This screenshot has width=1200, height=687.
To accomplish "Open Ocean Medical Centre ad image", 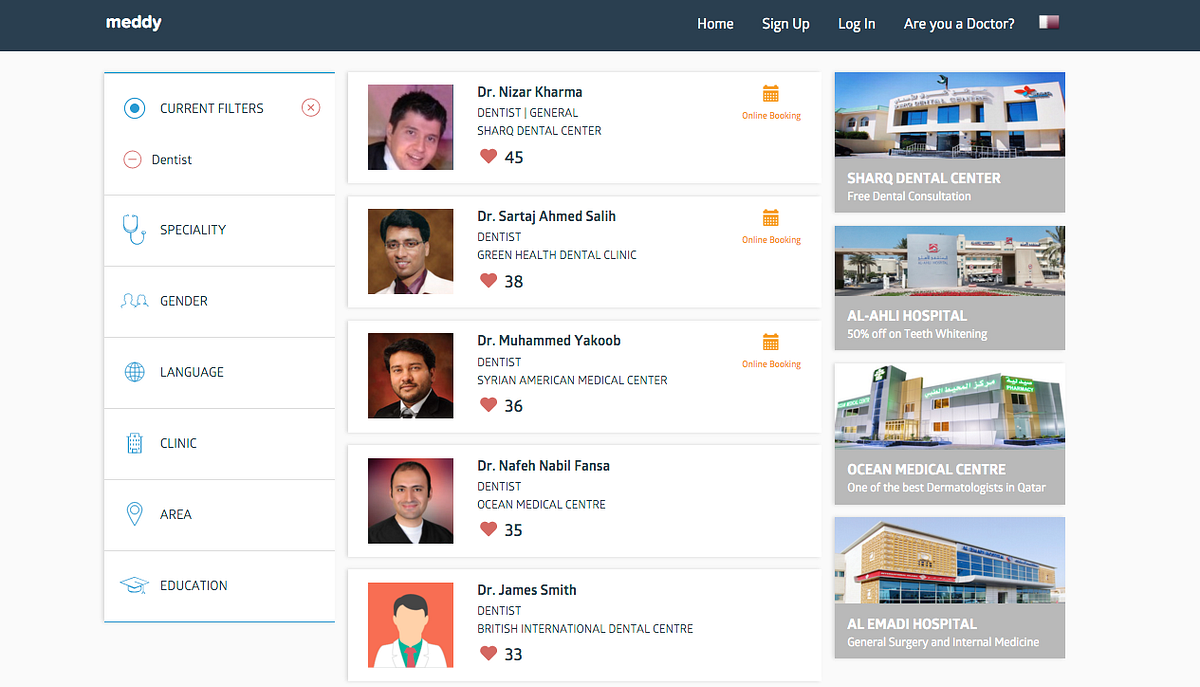I will 950,407.
